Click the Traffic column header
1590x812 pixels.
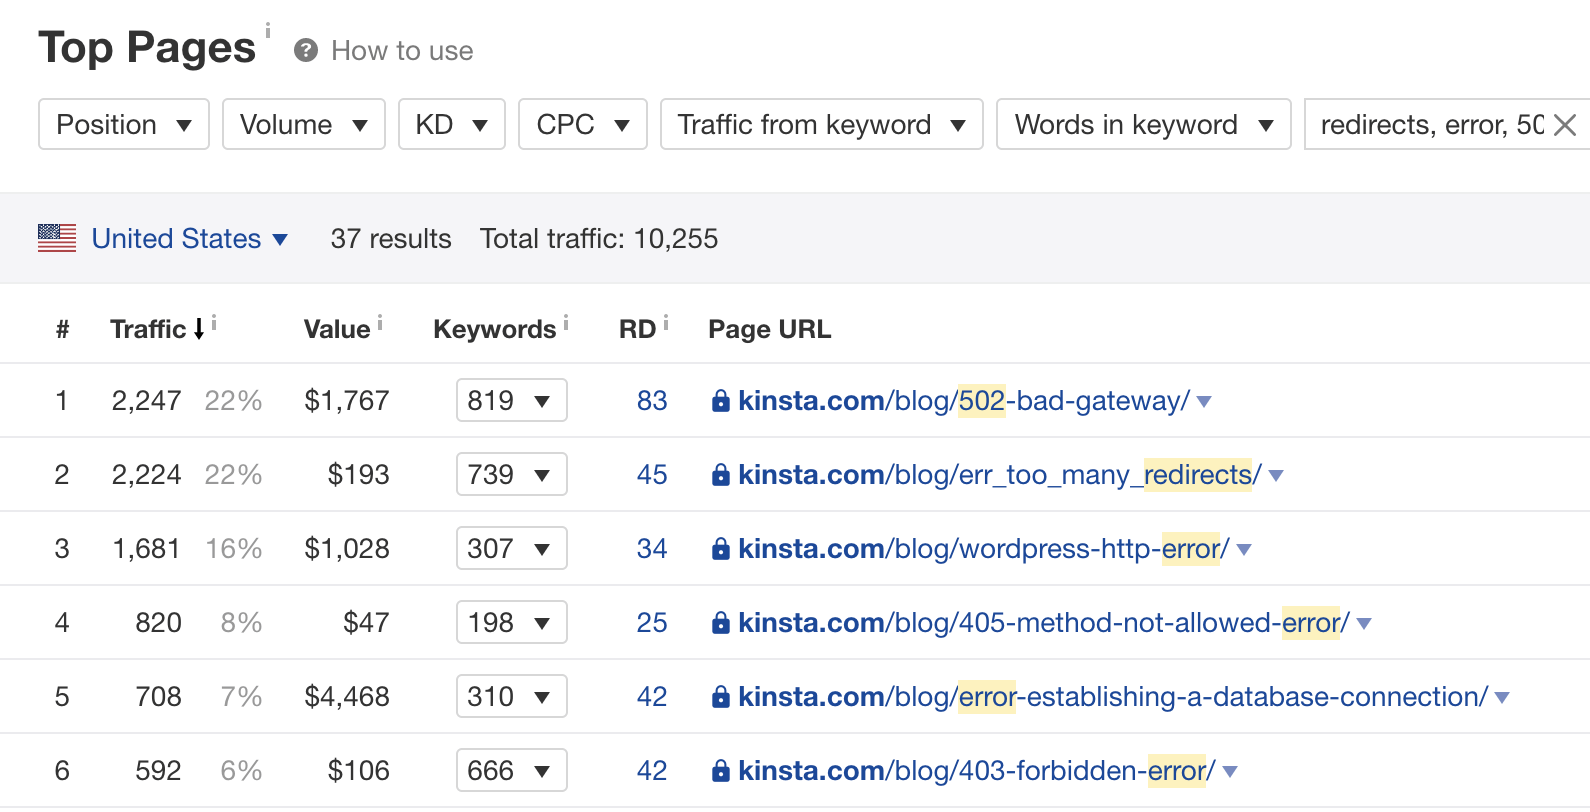coord(148,329)
